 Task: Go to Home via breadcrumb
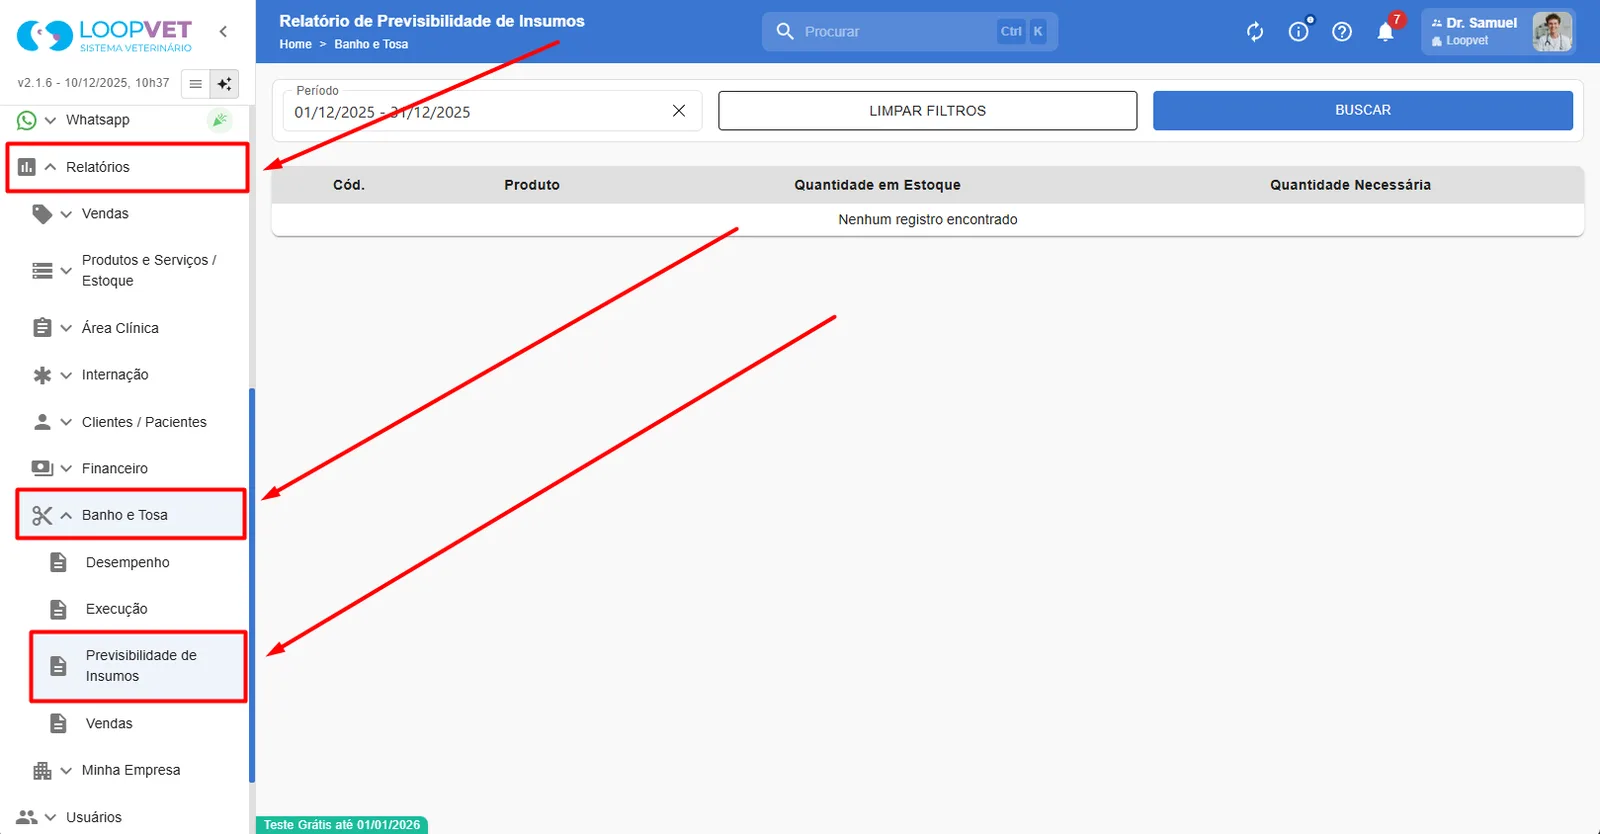295,44
